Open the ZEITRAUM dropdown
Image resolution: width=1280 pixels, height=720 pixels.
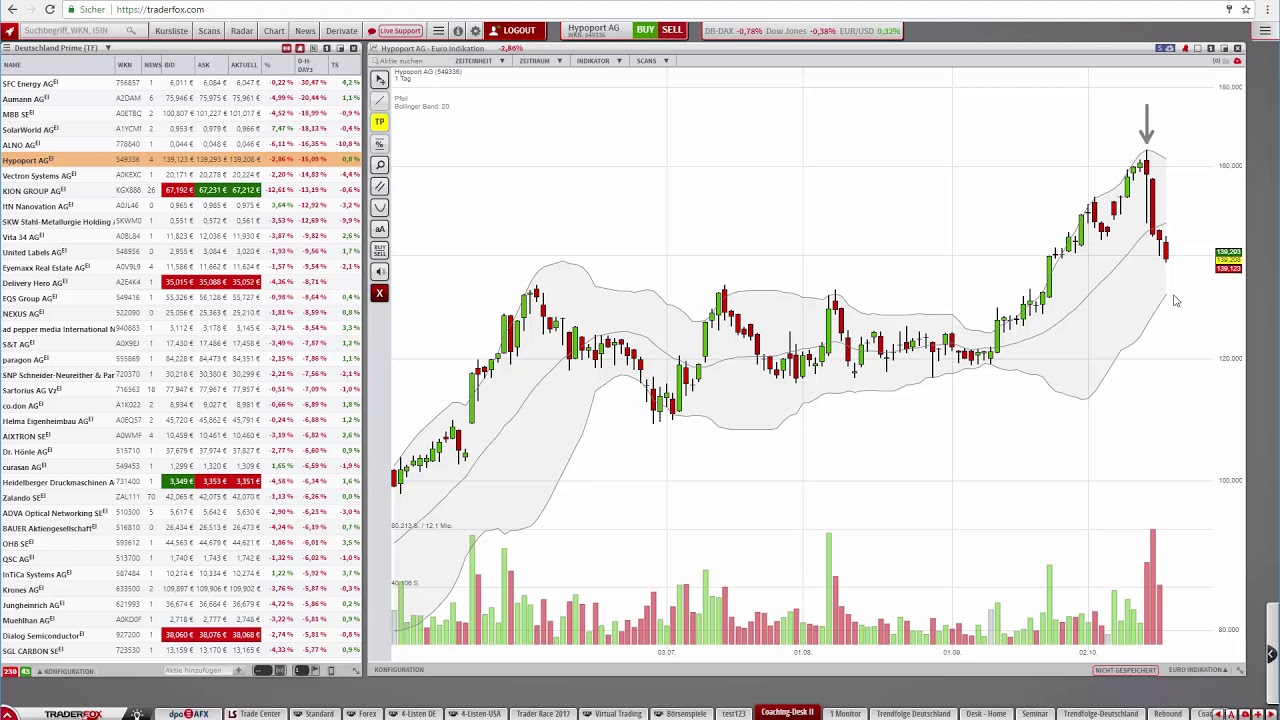tap(540, 61)
